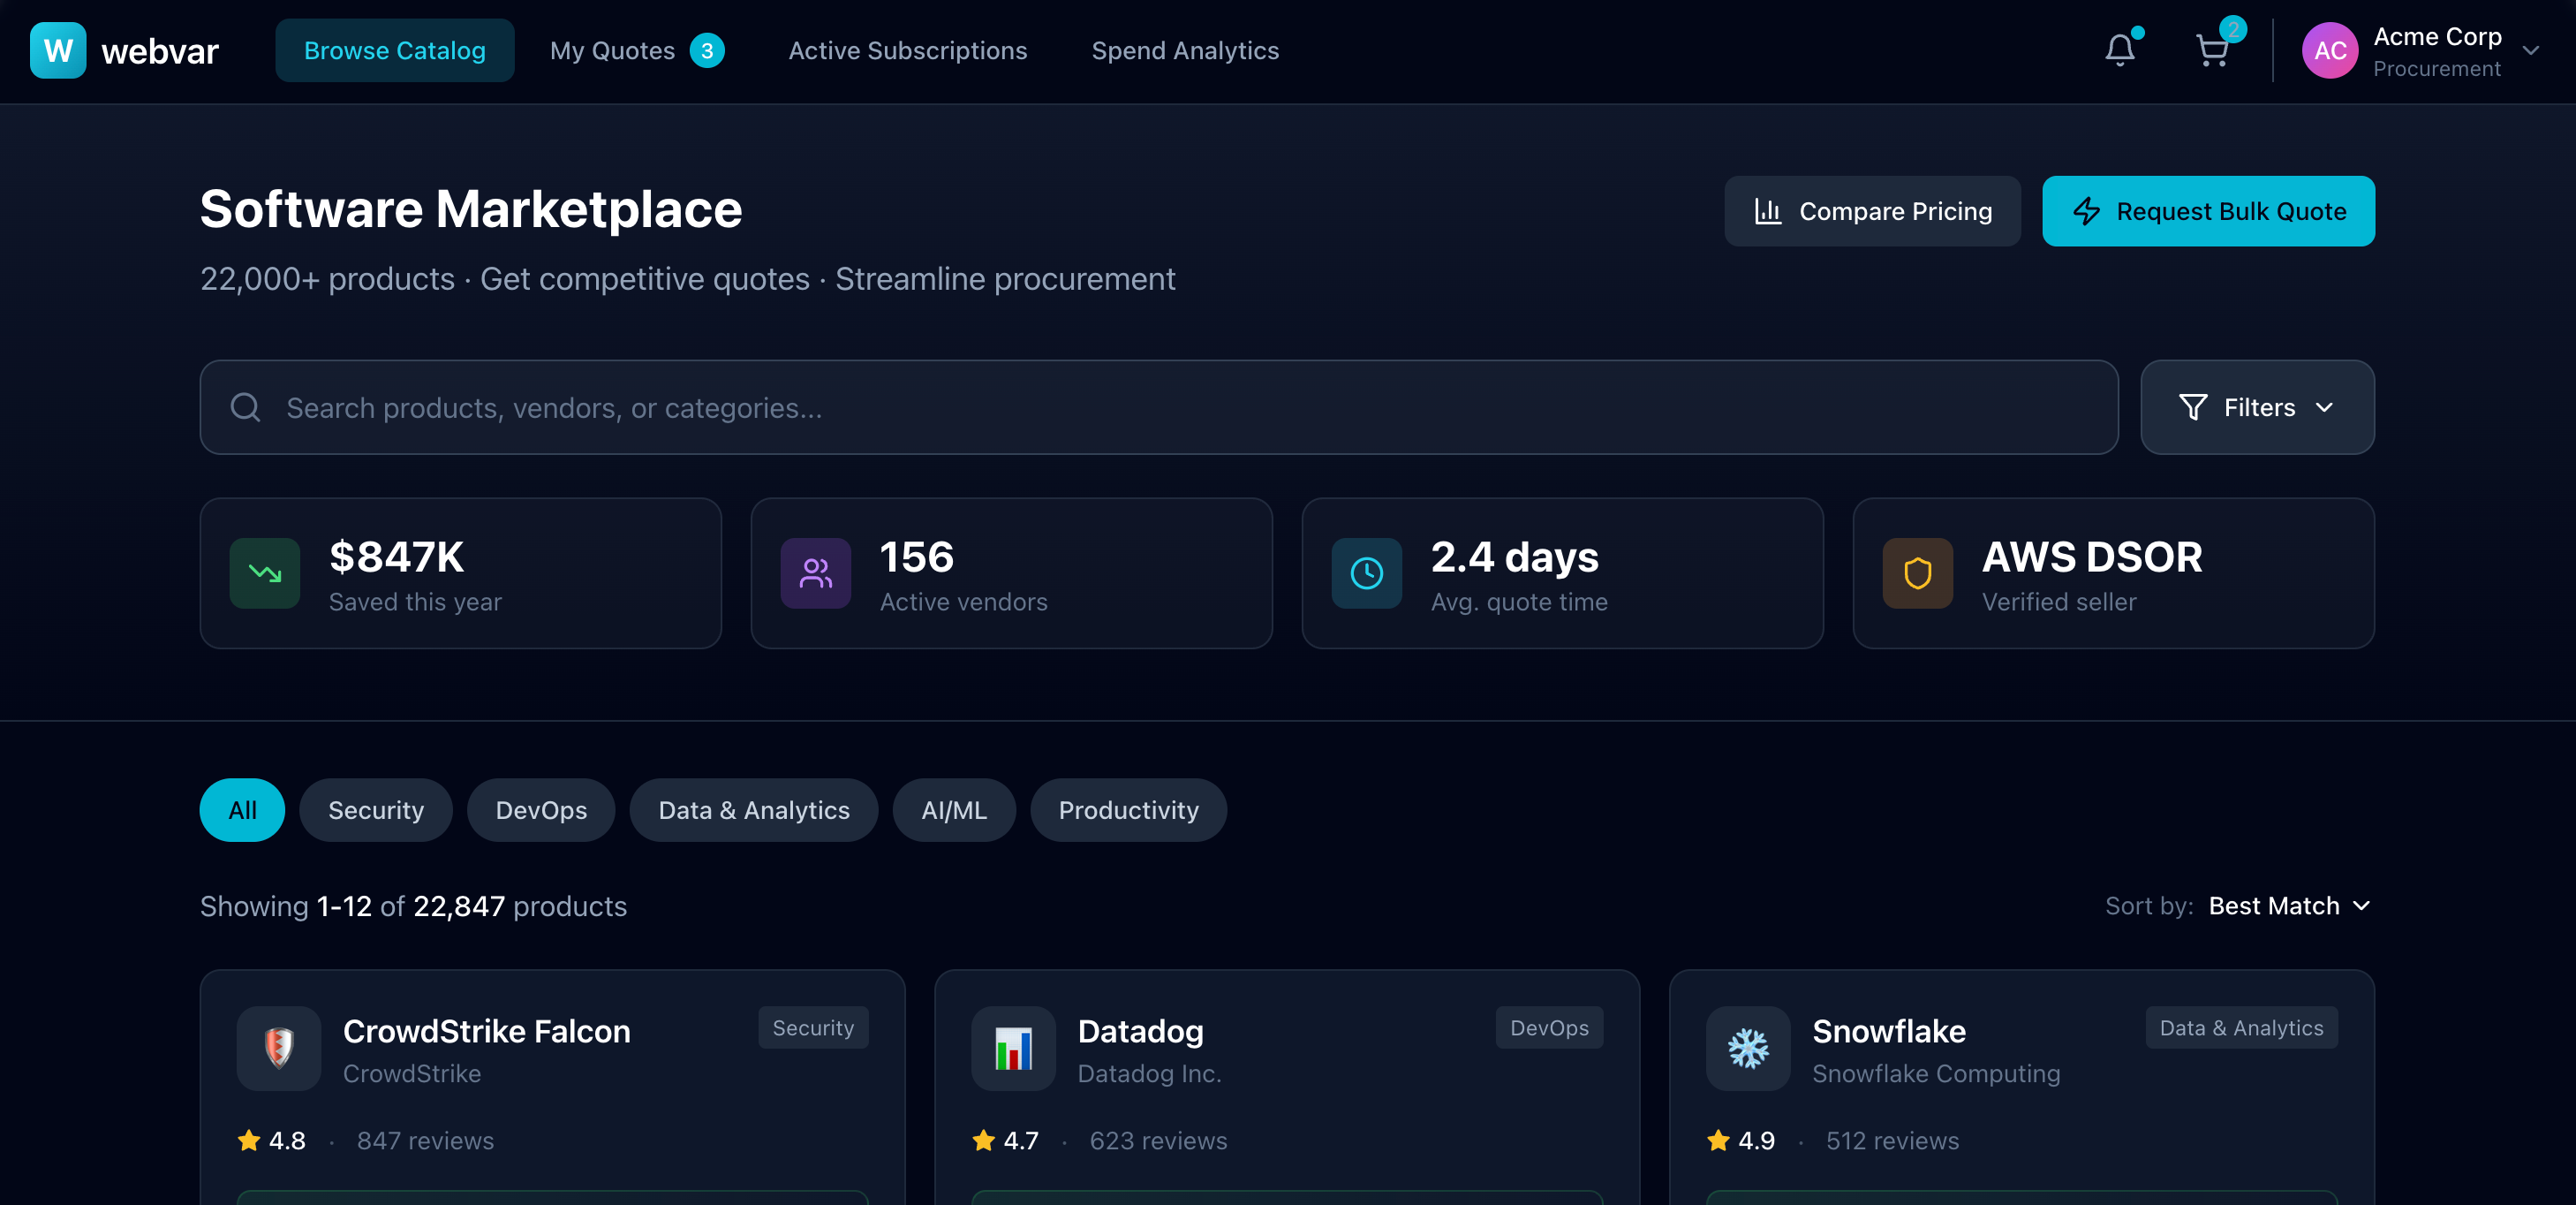The height and width of the screenshot is (1205, 2576).
Task: Focus the product search field
Action: click(1158, 407)
